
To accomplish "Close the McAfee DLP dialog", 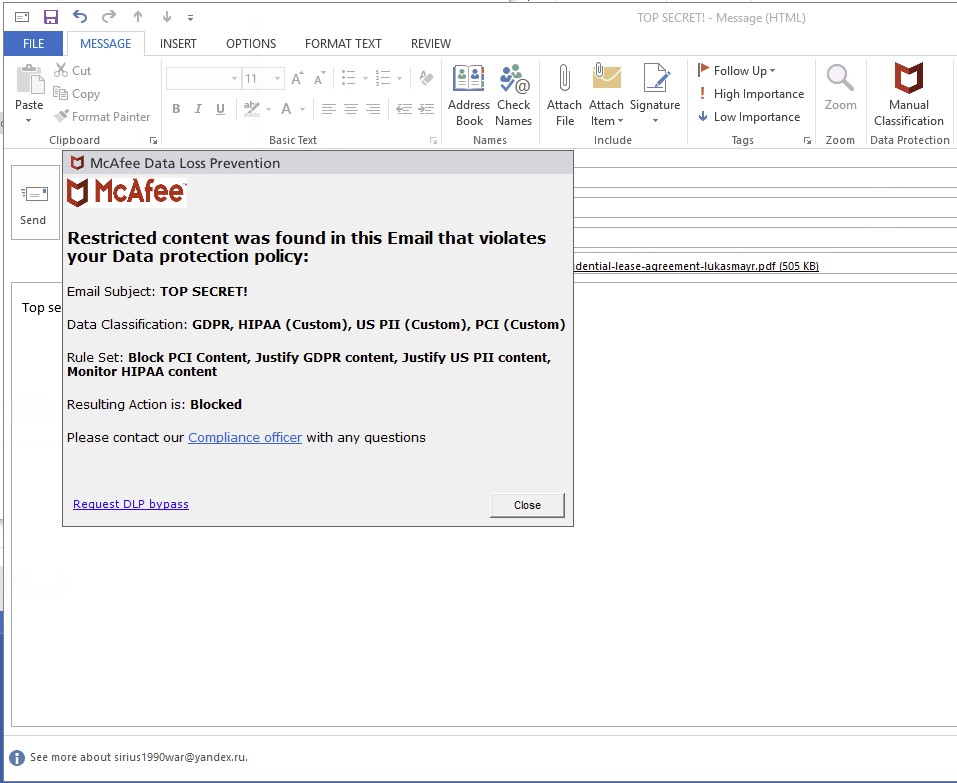I will (x=527, y=505).
